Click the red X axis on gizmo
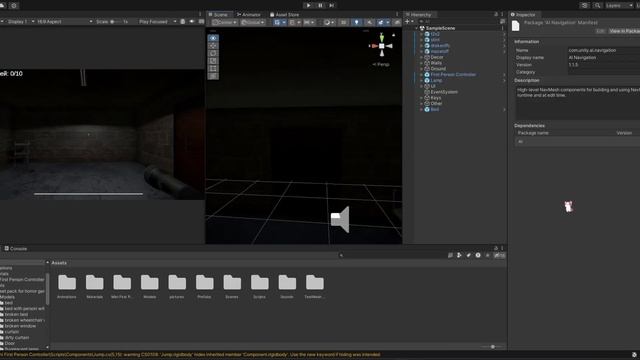Viewport: 640px width, 360px height. (373, 46)
